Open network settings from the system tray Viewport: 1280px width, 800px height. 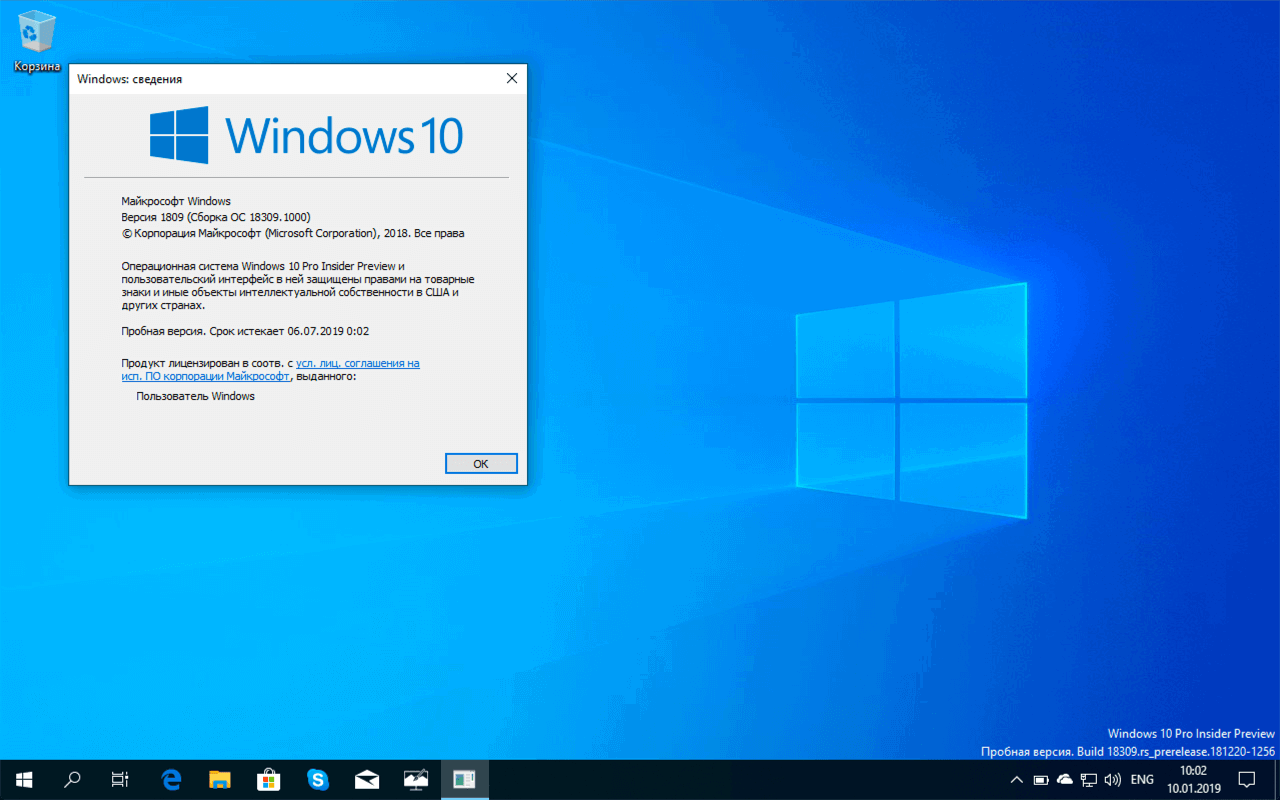click(1088, 779)
